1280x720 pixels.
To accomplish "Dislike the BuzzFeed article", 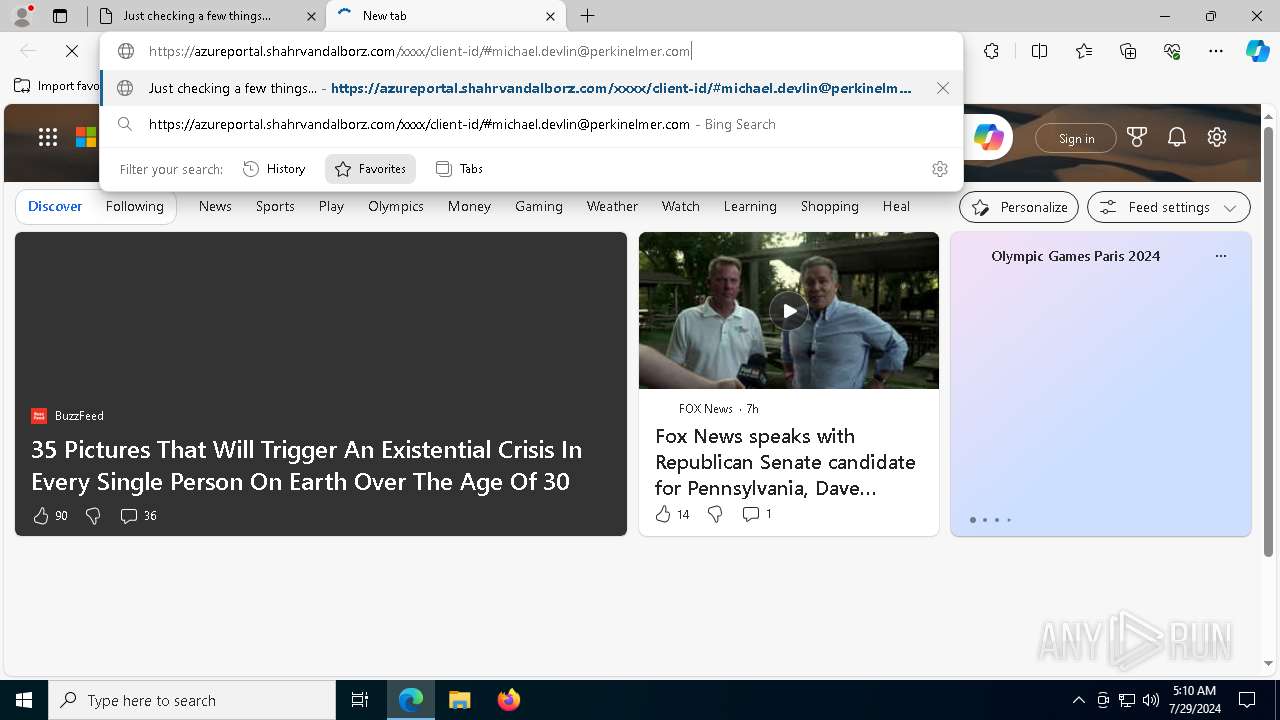I will click(x=93, y=516).
